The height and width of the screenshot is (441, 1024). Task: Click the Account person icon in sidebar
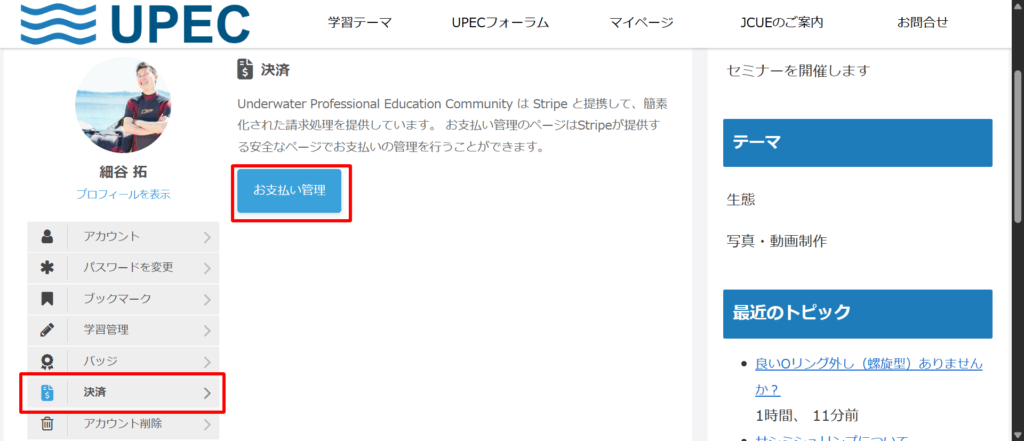pyautogui.click(x=47, y=237)
